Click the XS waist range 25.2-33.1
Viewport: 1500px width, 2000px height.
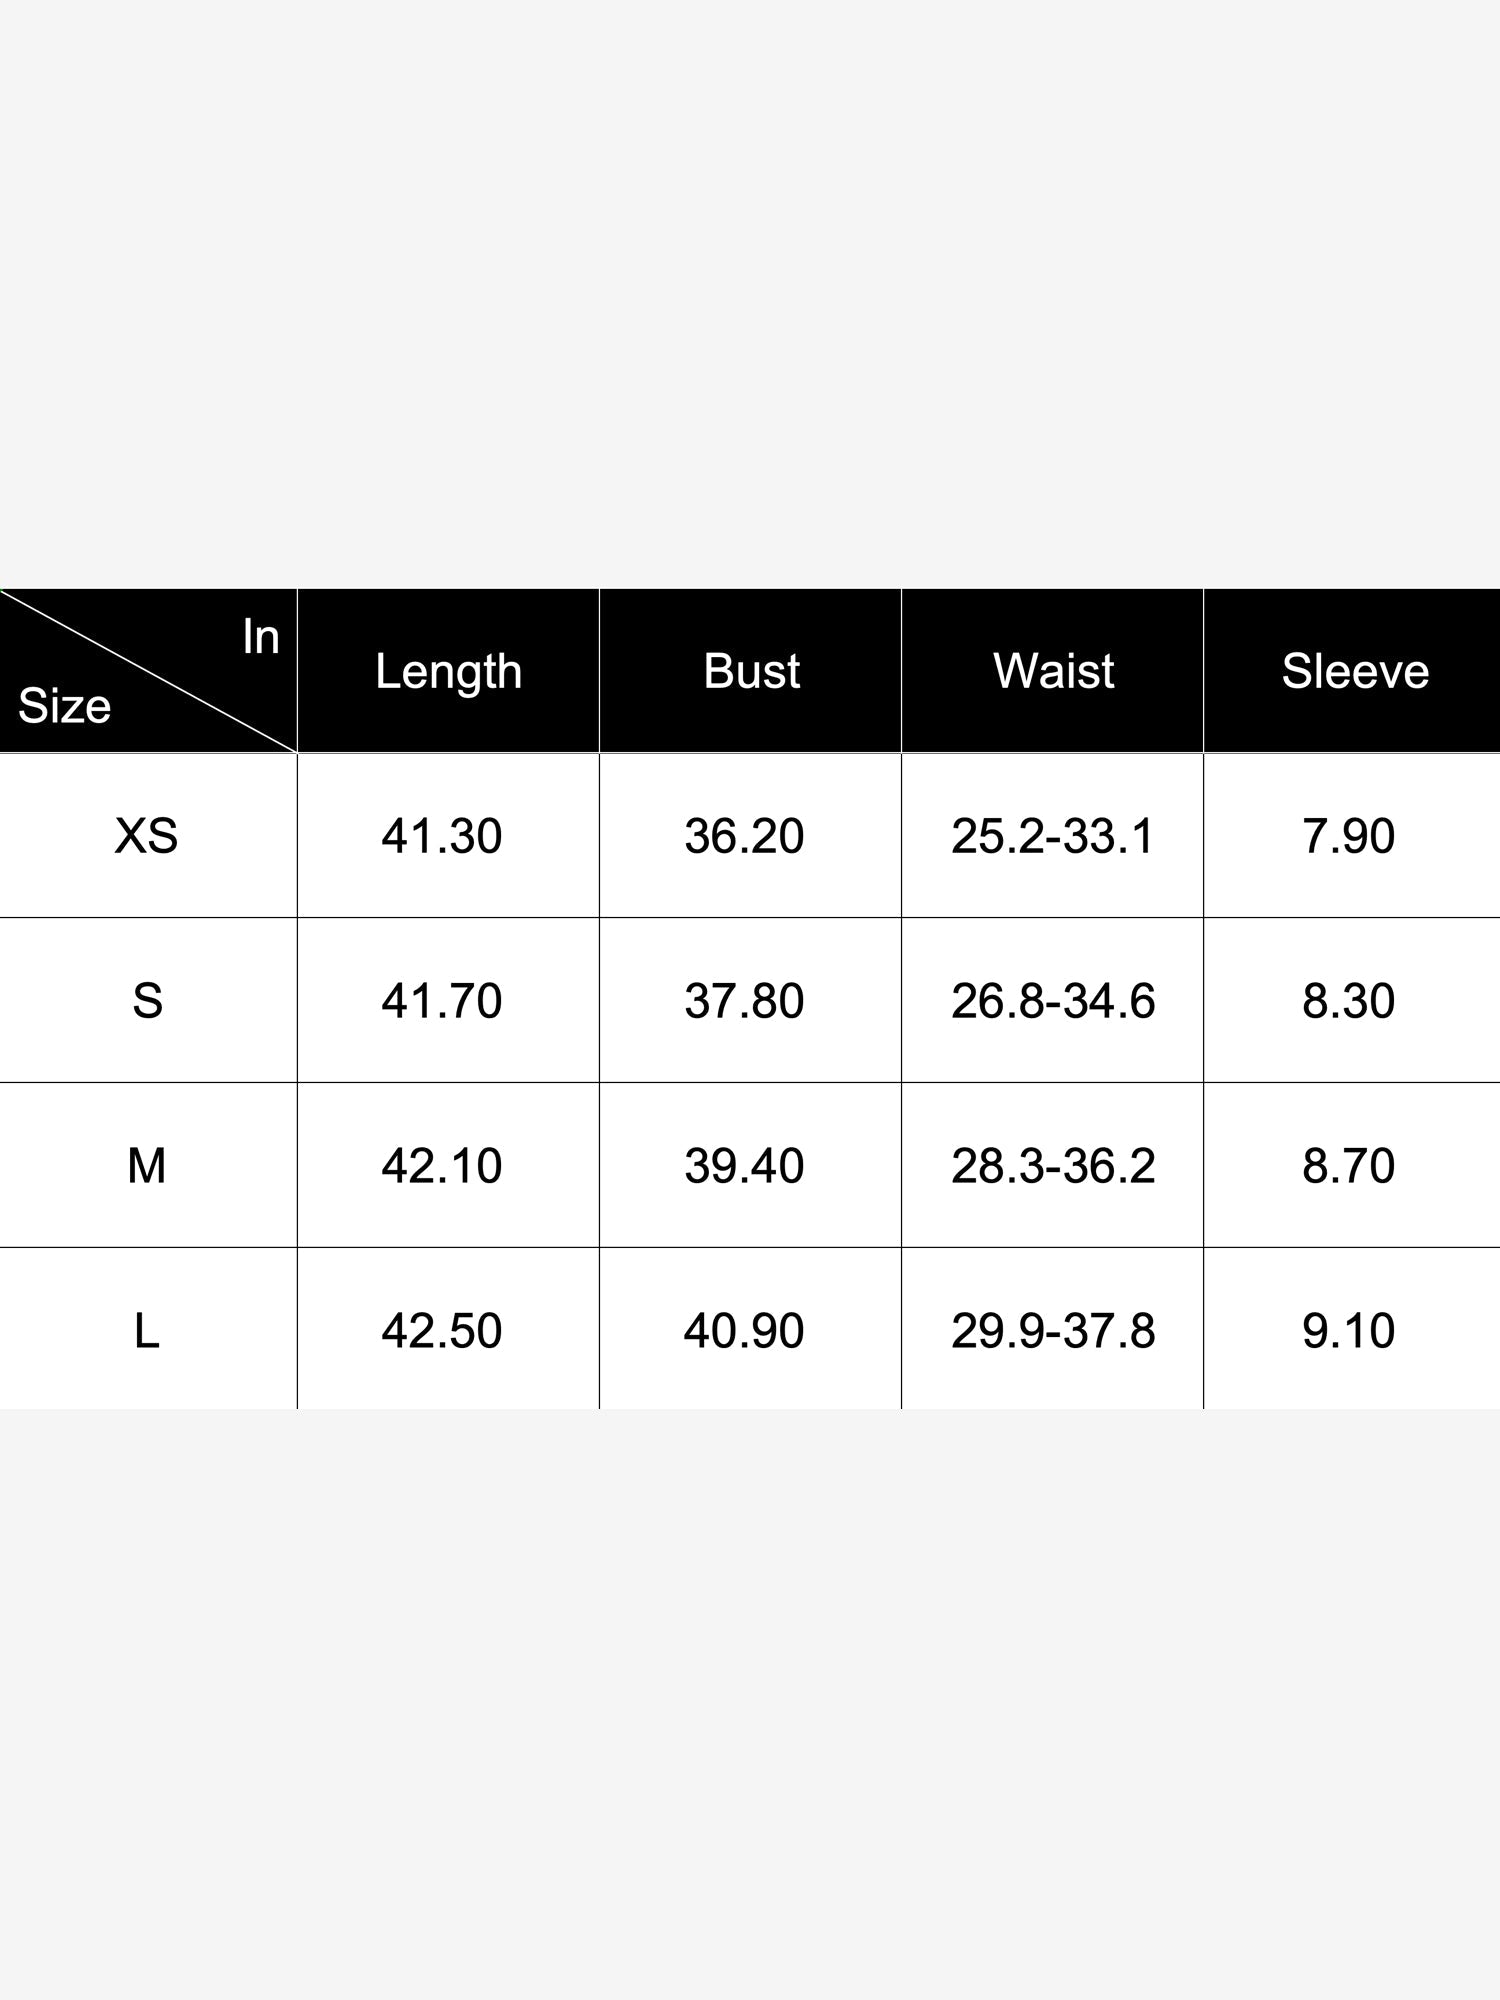(1053, 836)
